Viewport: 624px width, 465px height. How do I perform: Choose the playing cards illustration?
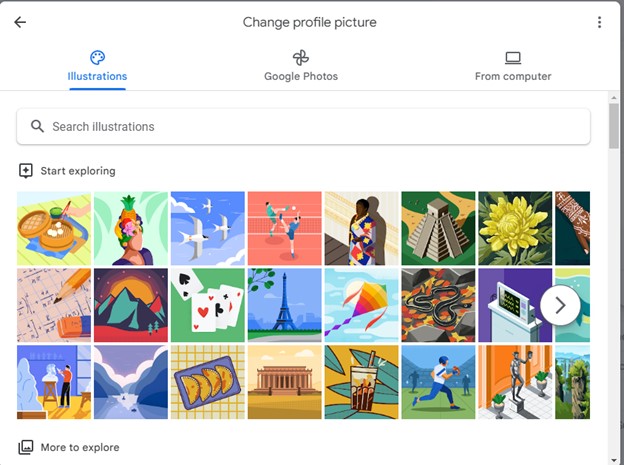click(208, 304)
